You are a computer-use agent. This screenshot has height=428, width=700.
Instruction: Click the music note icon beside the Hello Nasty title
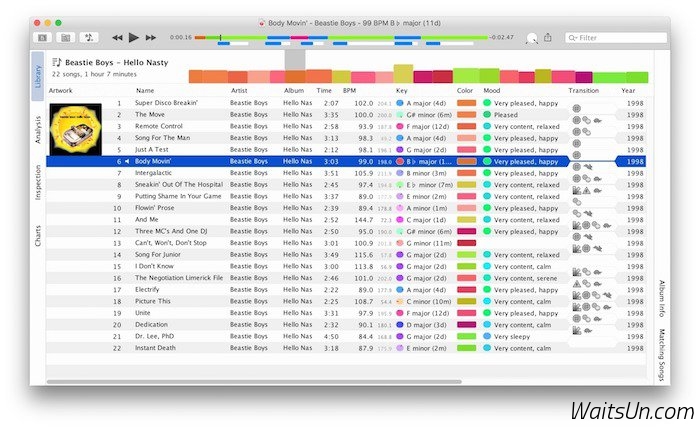pyautogui.click(x=57, y=62)
